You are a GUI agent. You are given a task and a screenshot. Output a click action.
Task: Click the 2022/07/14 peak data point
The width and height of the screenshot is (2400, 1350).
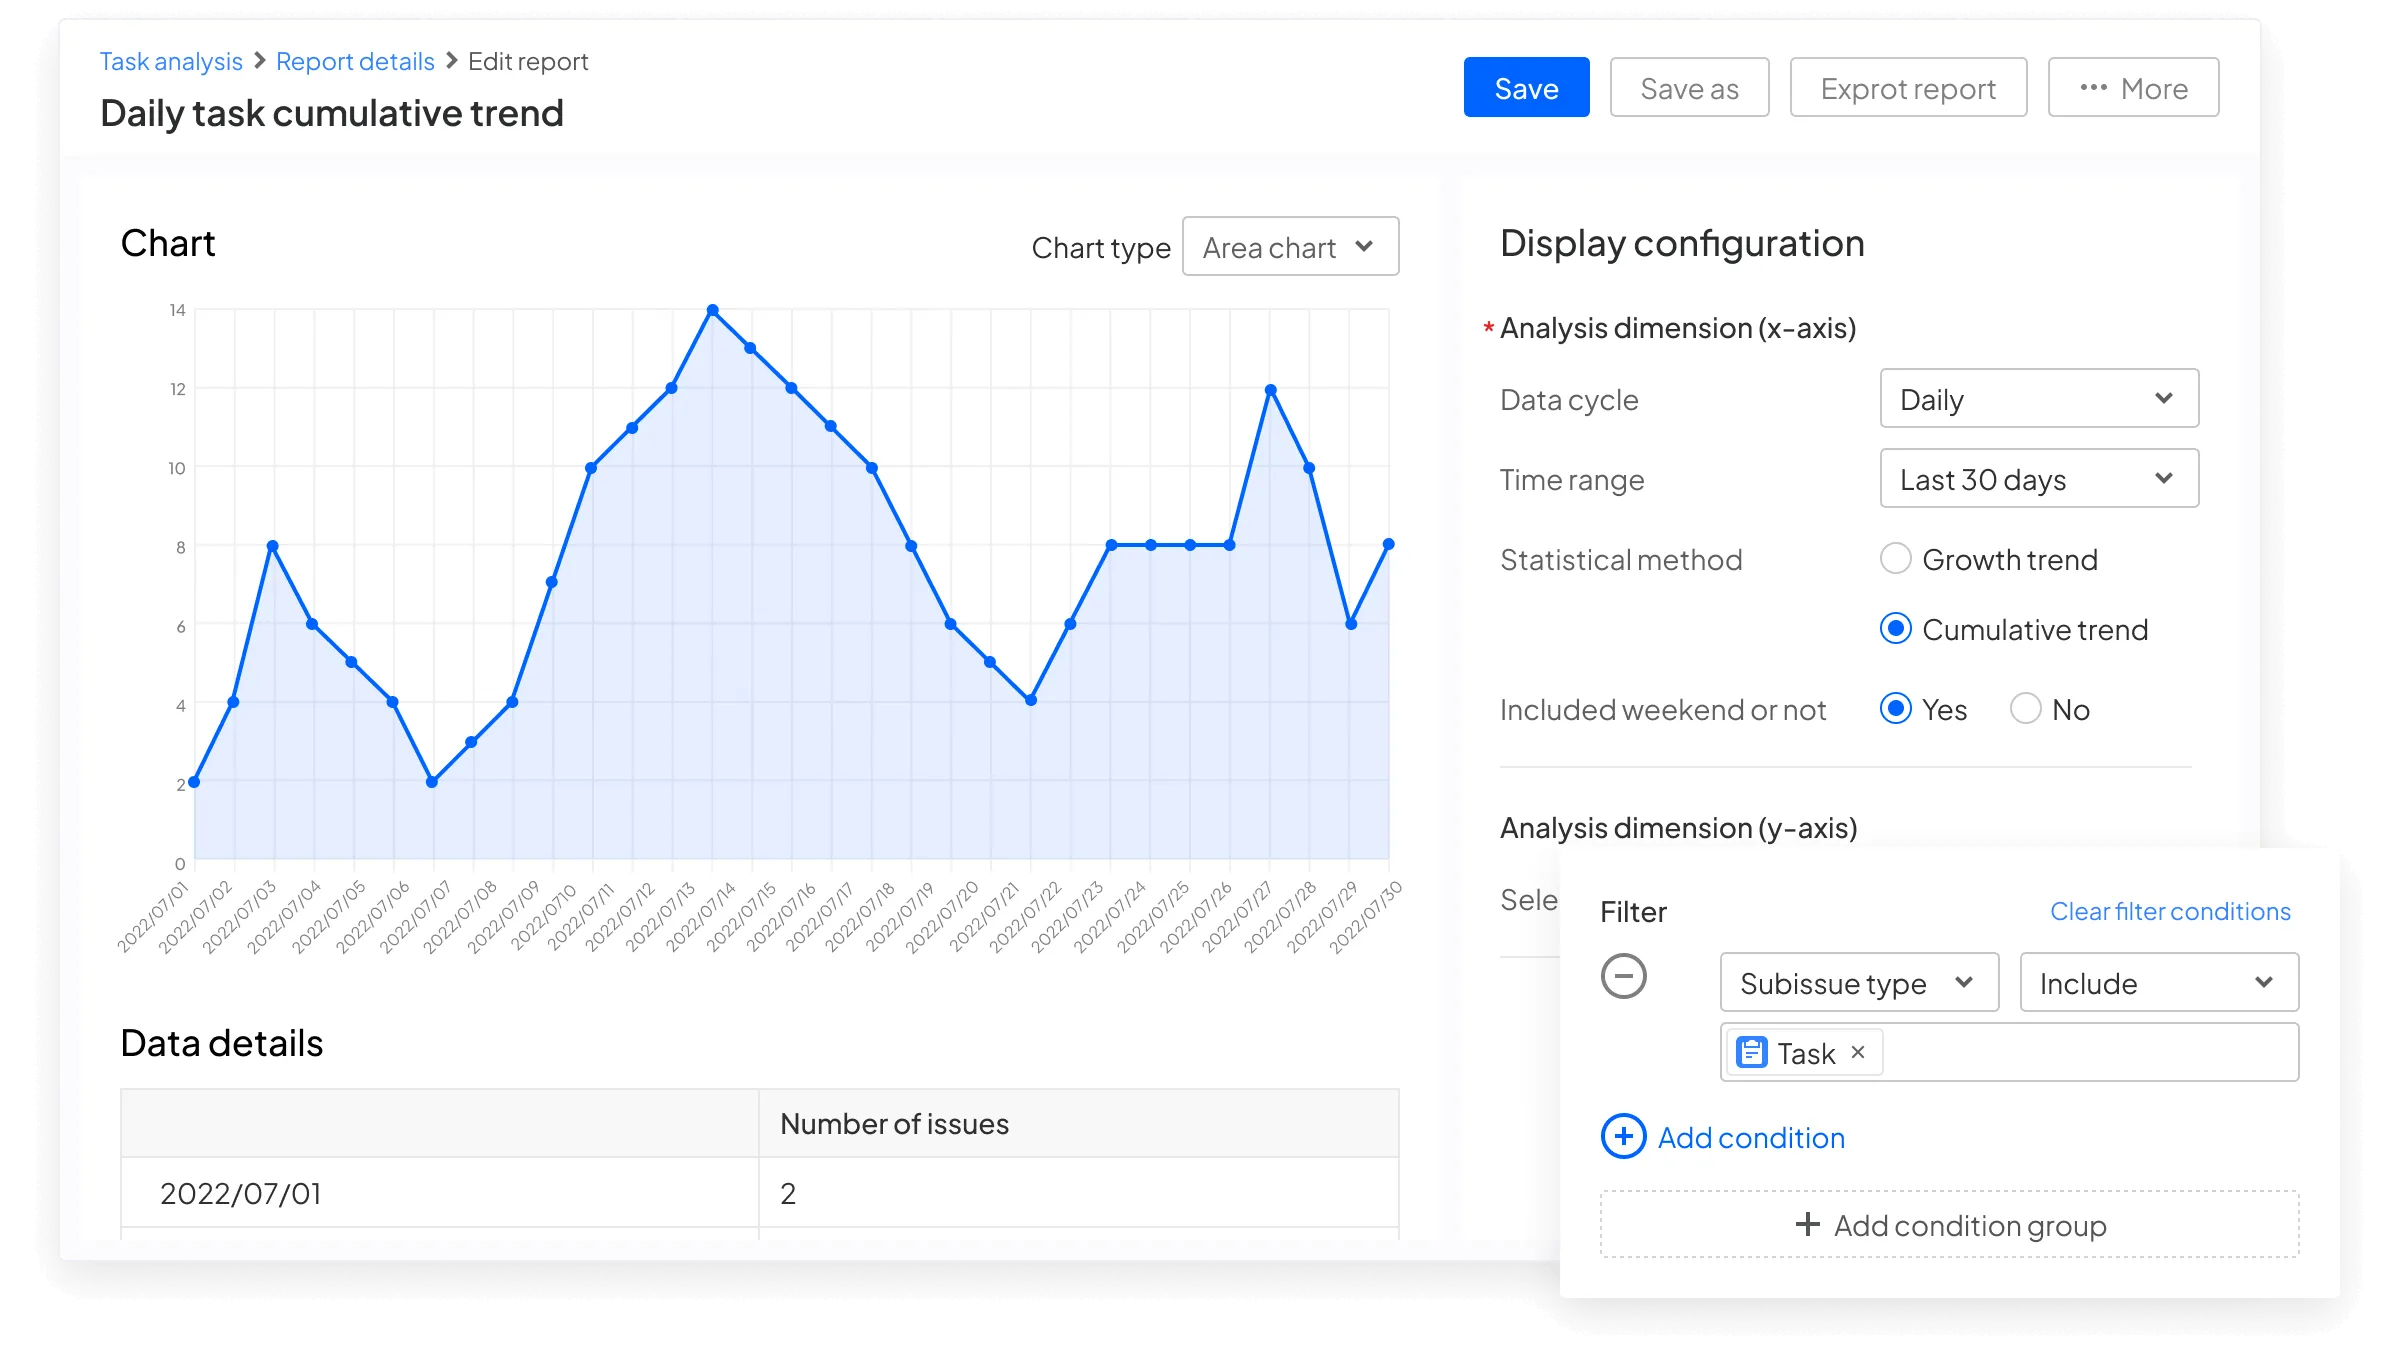tap(712, 310)
